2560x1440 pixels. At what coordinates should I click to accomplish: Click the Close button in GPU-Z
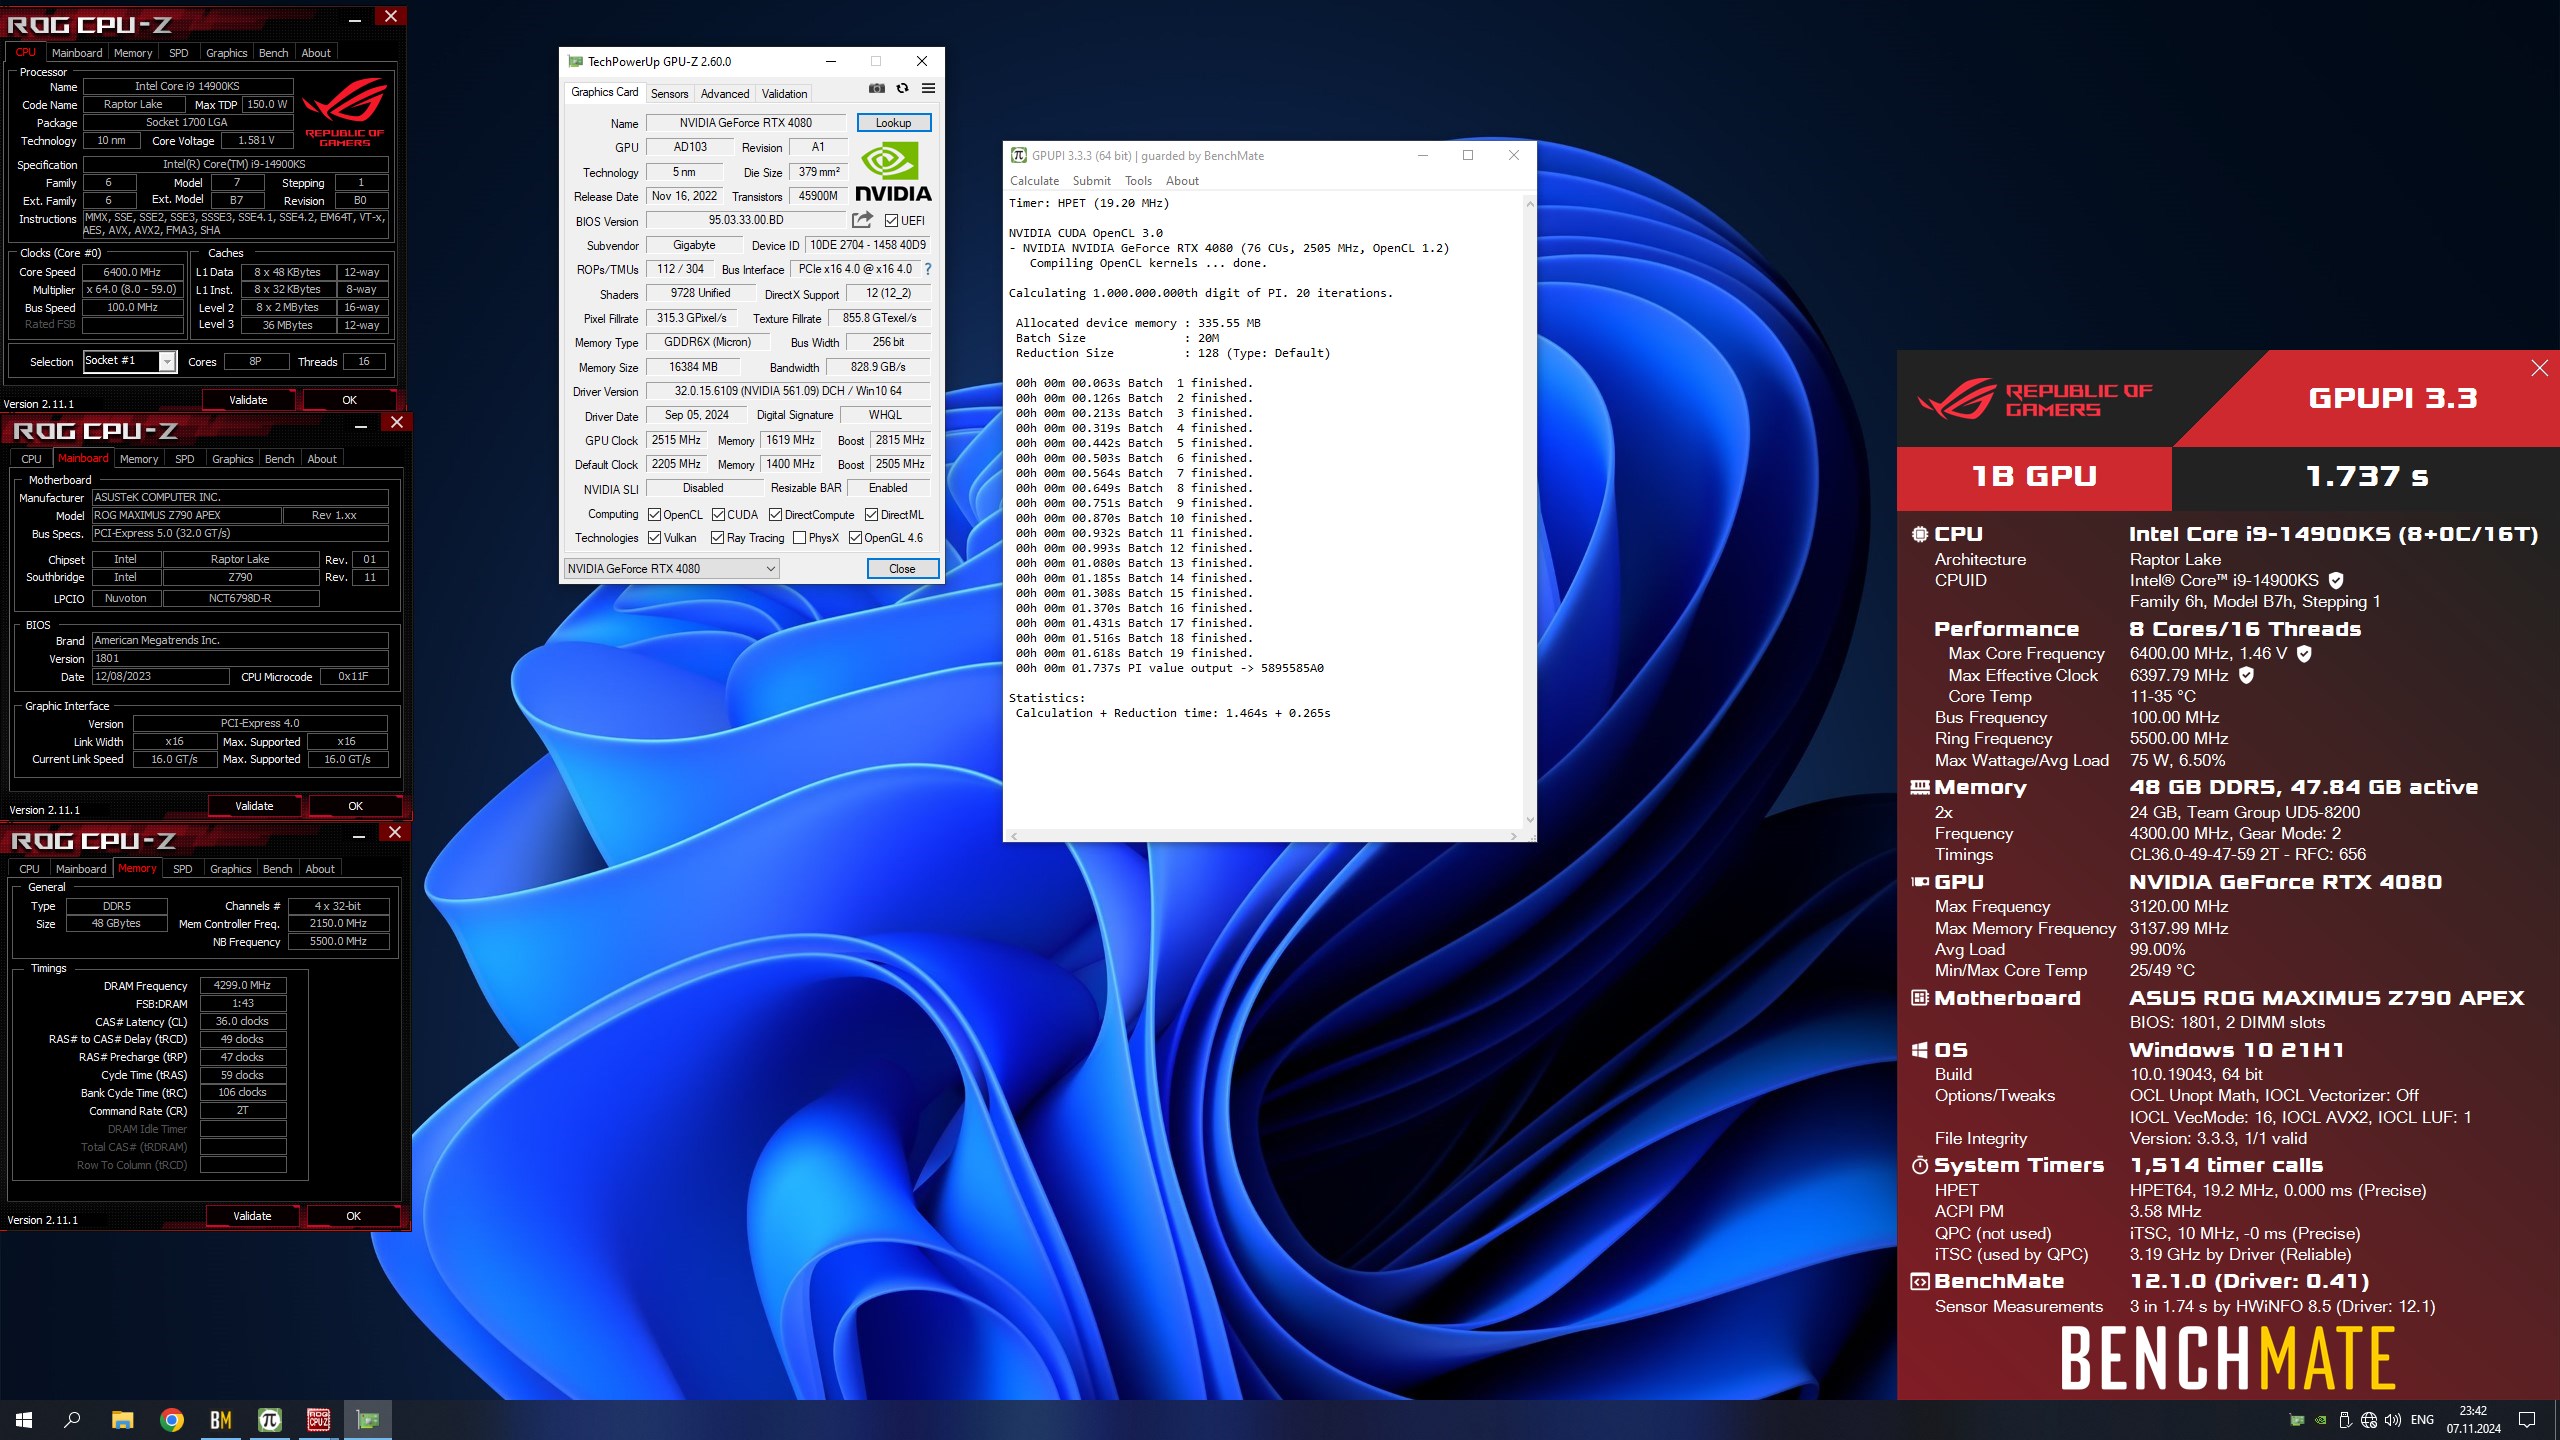pyautogui.click(x=902, y=569)
